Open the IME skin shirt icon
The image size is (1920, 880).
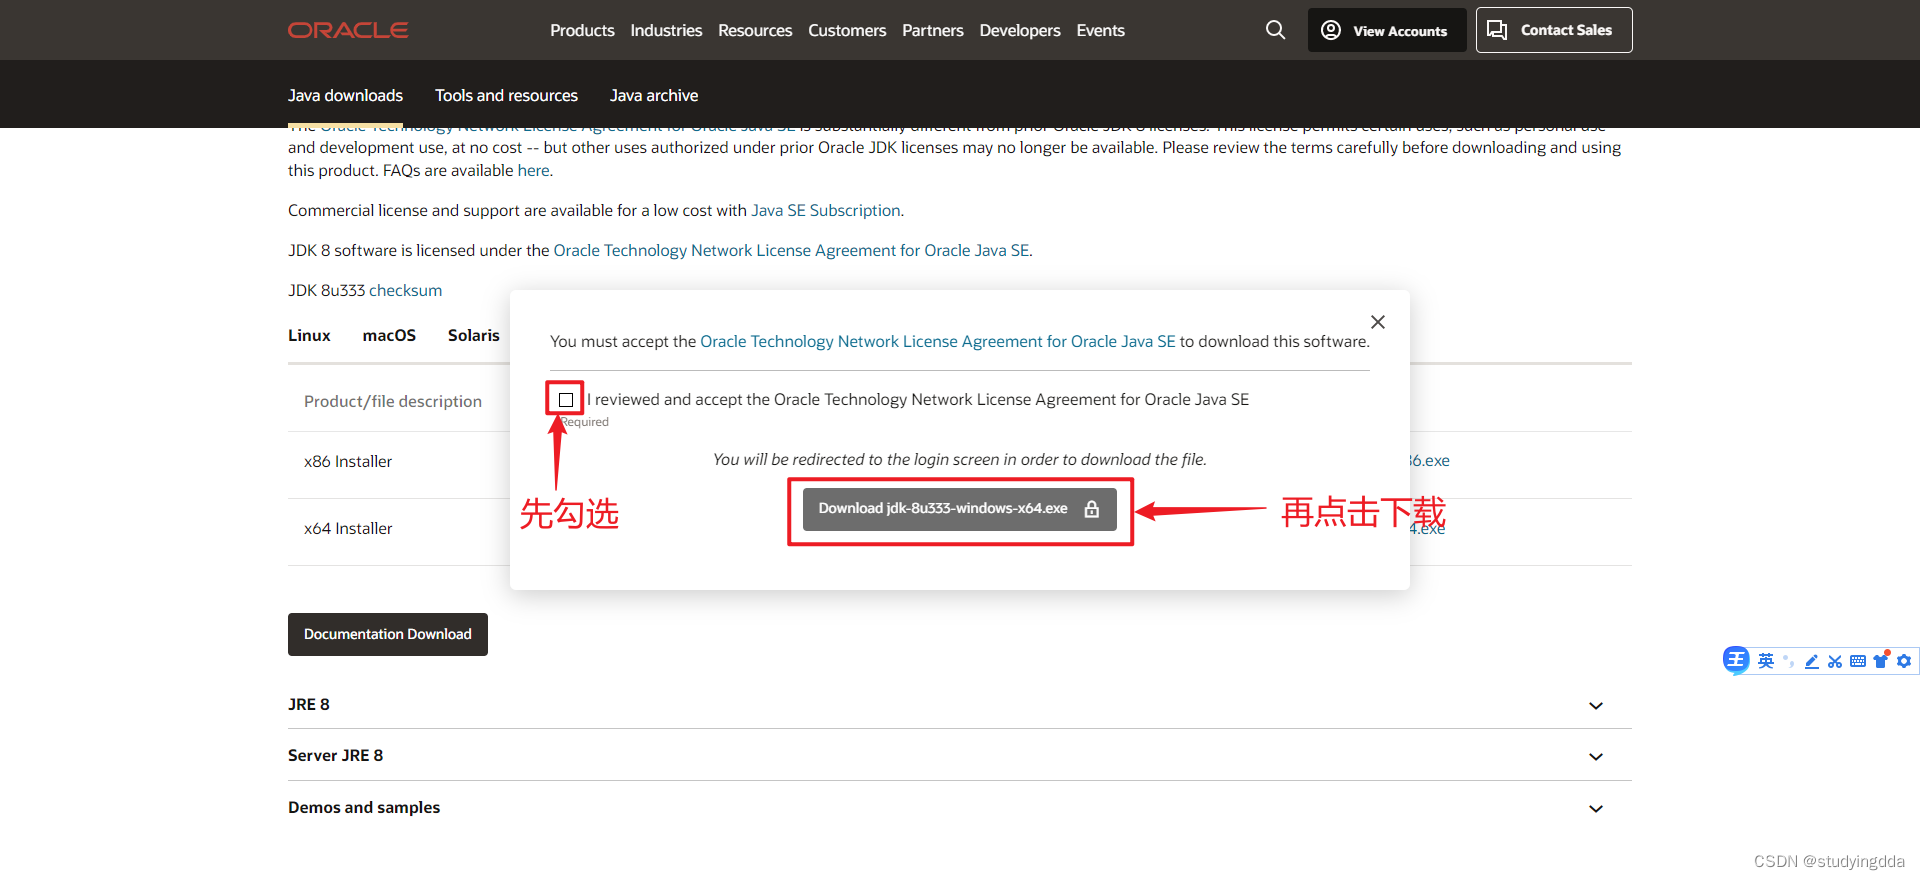coord(1881,660)
